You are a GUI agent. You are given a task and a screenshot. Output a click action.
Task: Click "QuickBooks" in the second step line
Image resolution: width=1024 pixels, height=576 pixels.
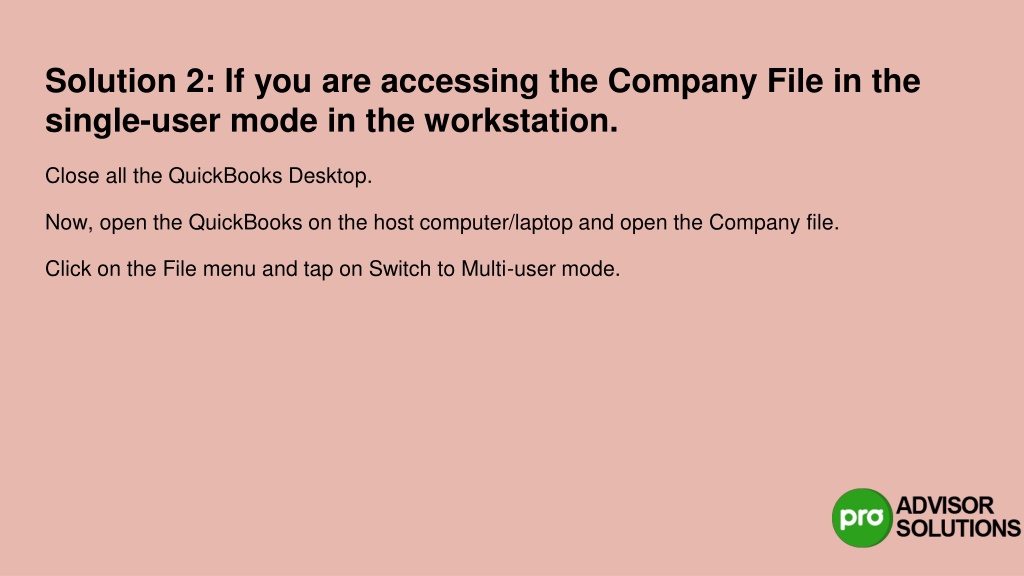click(246, 223)
